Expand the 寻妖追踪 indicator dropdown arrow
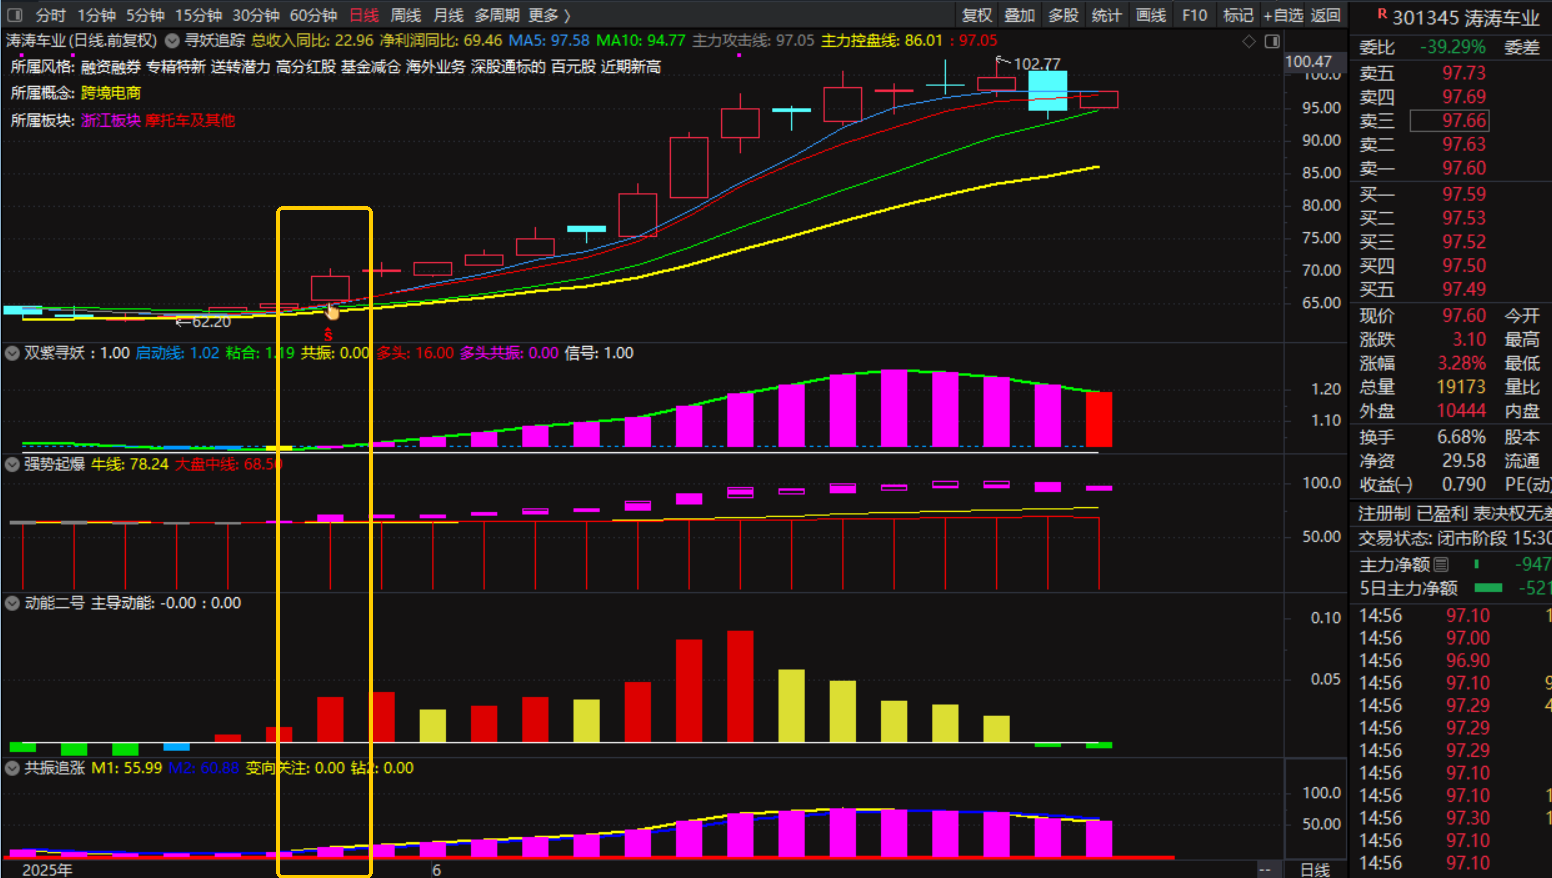 point(172,41)
